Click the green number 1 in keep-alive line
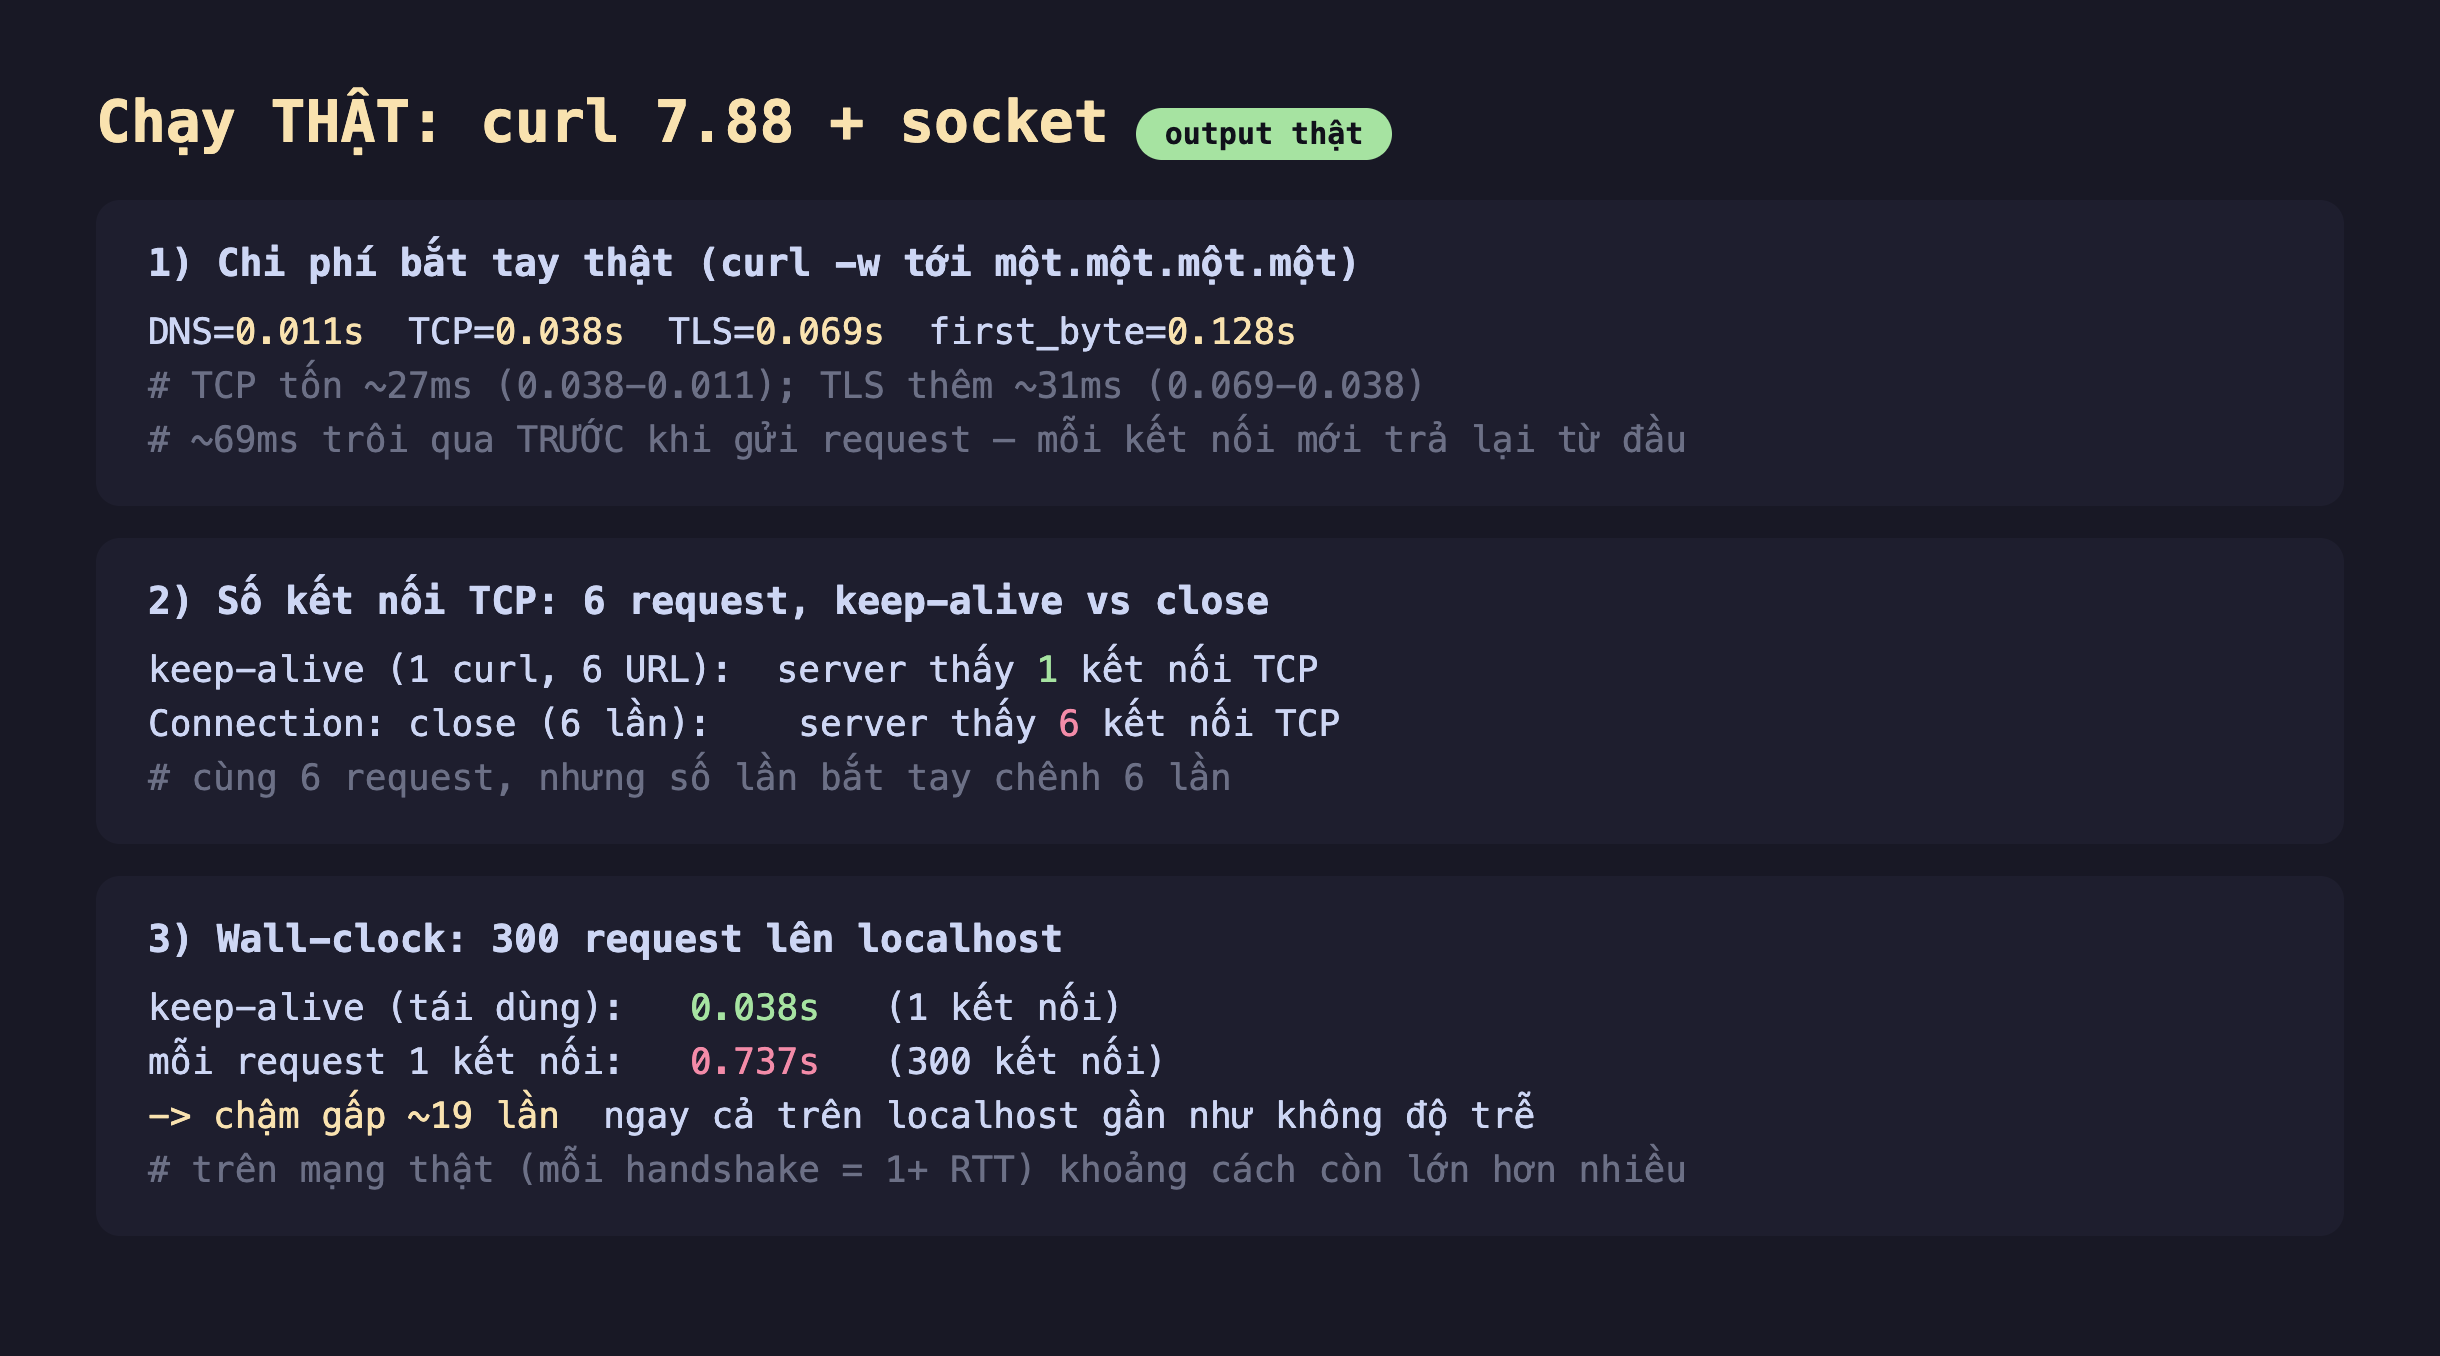 pyautogui.click(x=1047, y=670)
